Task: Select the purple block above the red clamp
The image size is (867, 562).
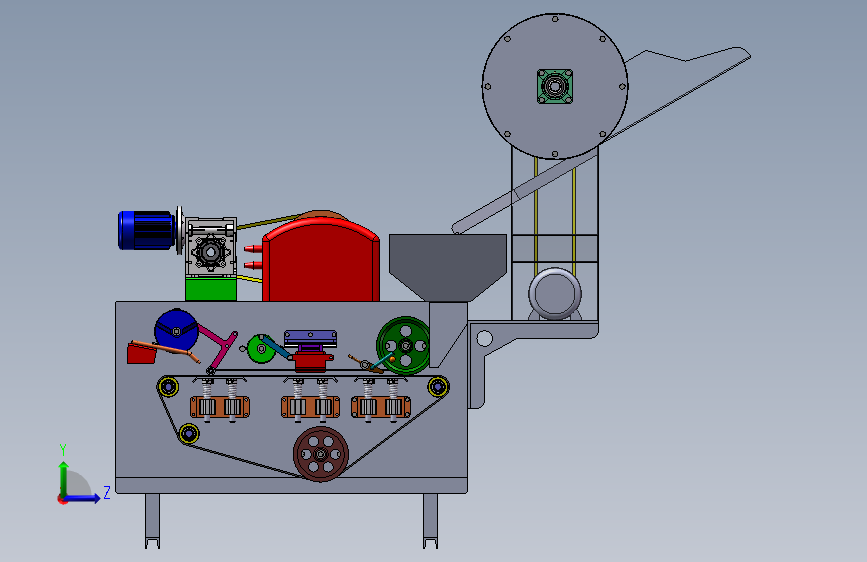Action: (x=310, y=337)
